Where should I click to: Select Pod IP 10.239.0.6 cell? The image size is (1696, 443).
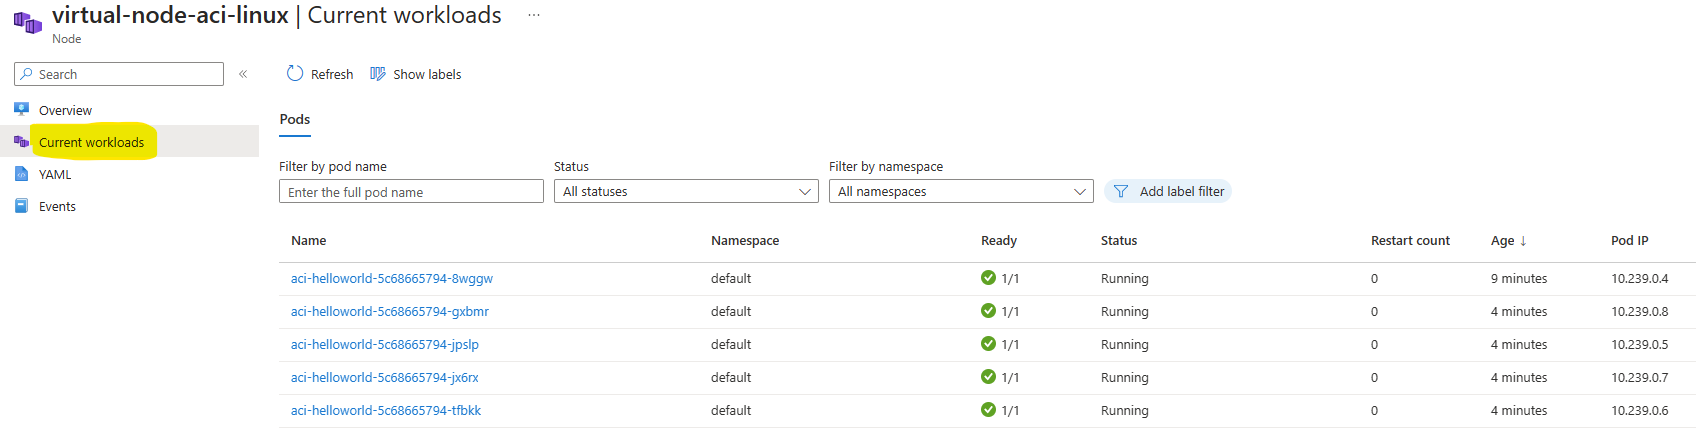coord(1640,411)
